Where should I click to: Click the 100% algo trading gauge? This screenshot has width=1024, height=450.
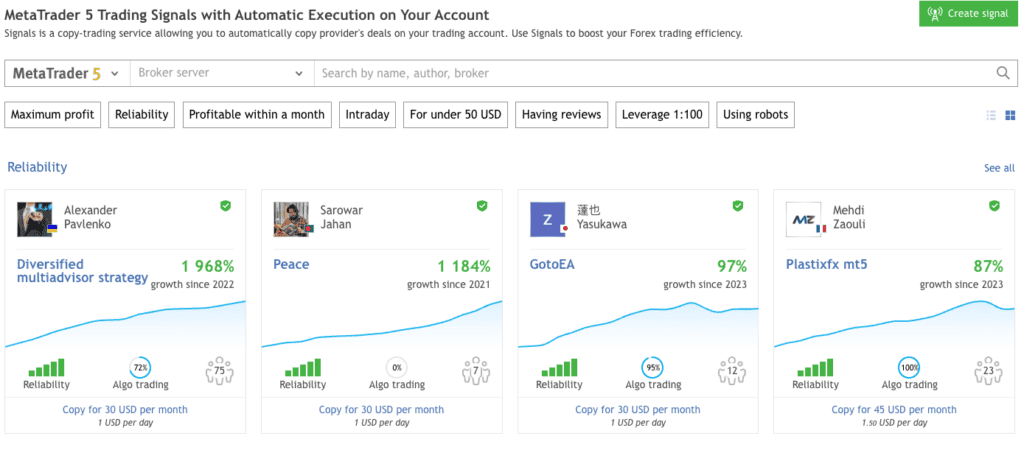[909, 368]
